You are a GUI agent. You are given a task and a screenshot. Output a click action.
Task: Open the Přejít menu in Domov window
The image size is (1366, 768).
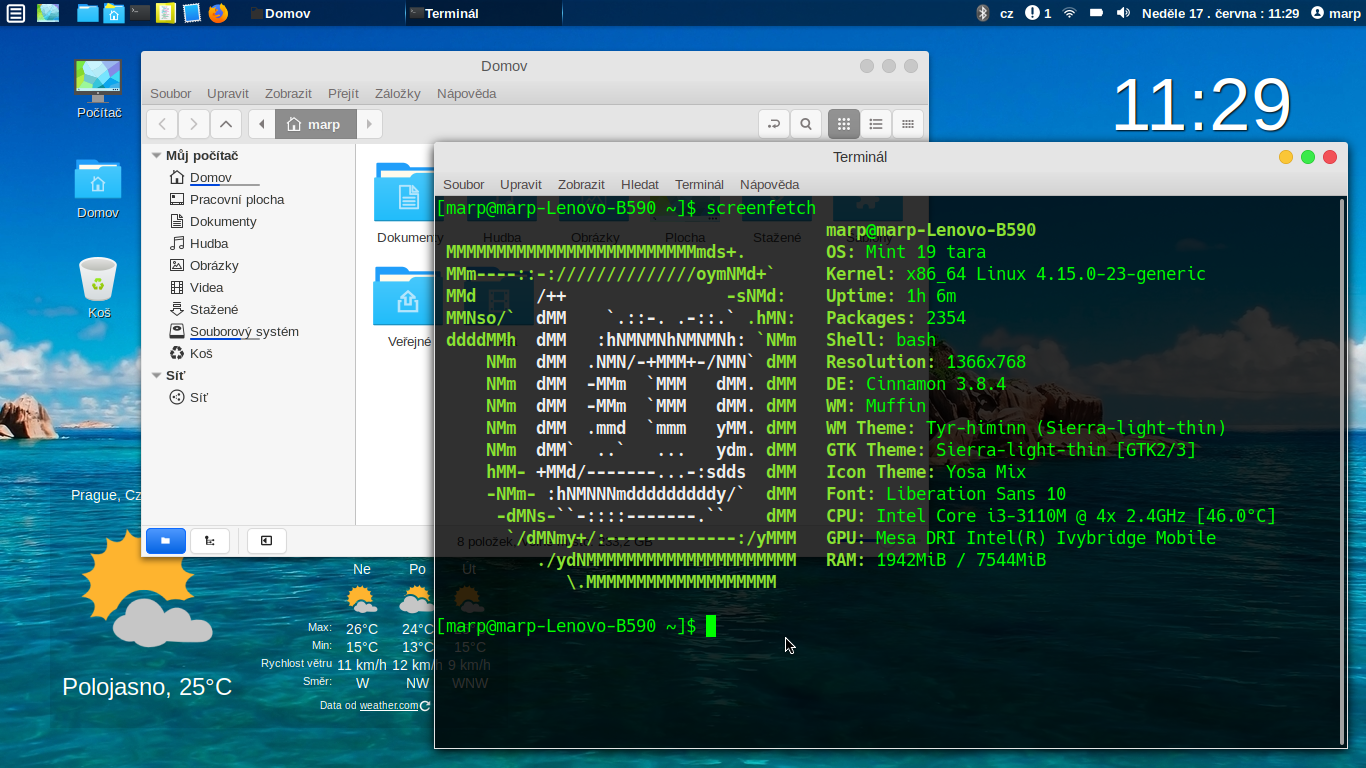pyautogui.click(x=343, y=93)
